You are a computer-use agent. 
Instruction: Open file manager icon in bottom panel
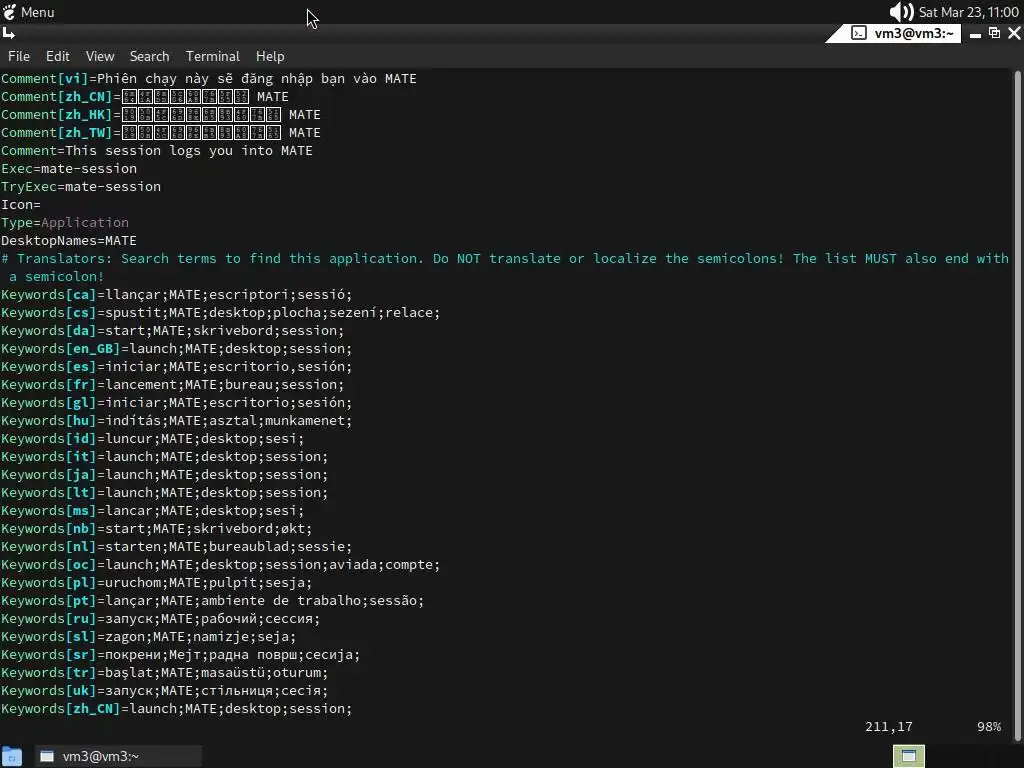tap(12, 756)
